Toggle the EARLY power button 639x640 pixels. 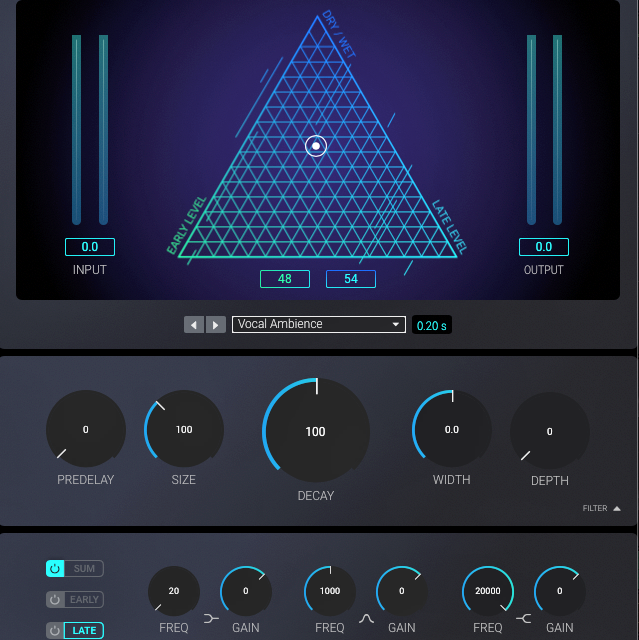56,600
